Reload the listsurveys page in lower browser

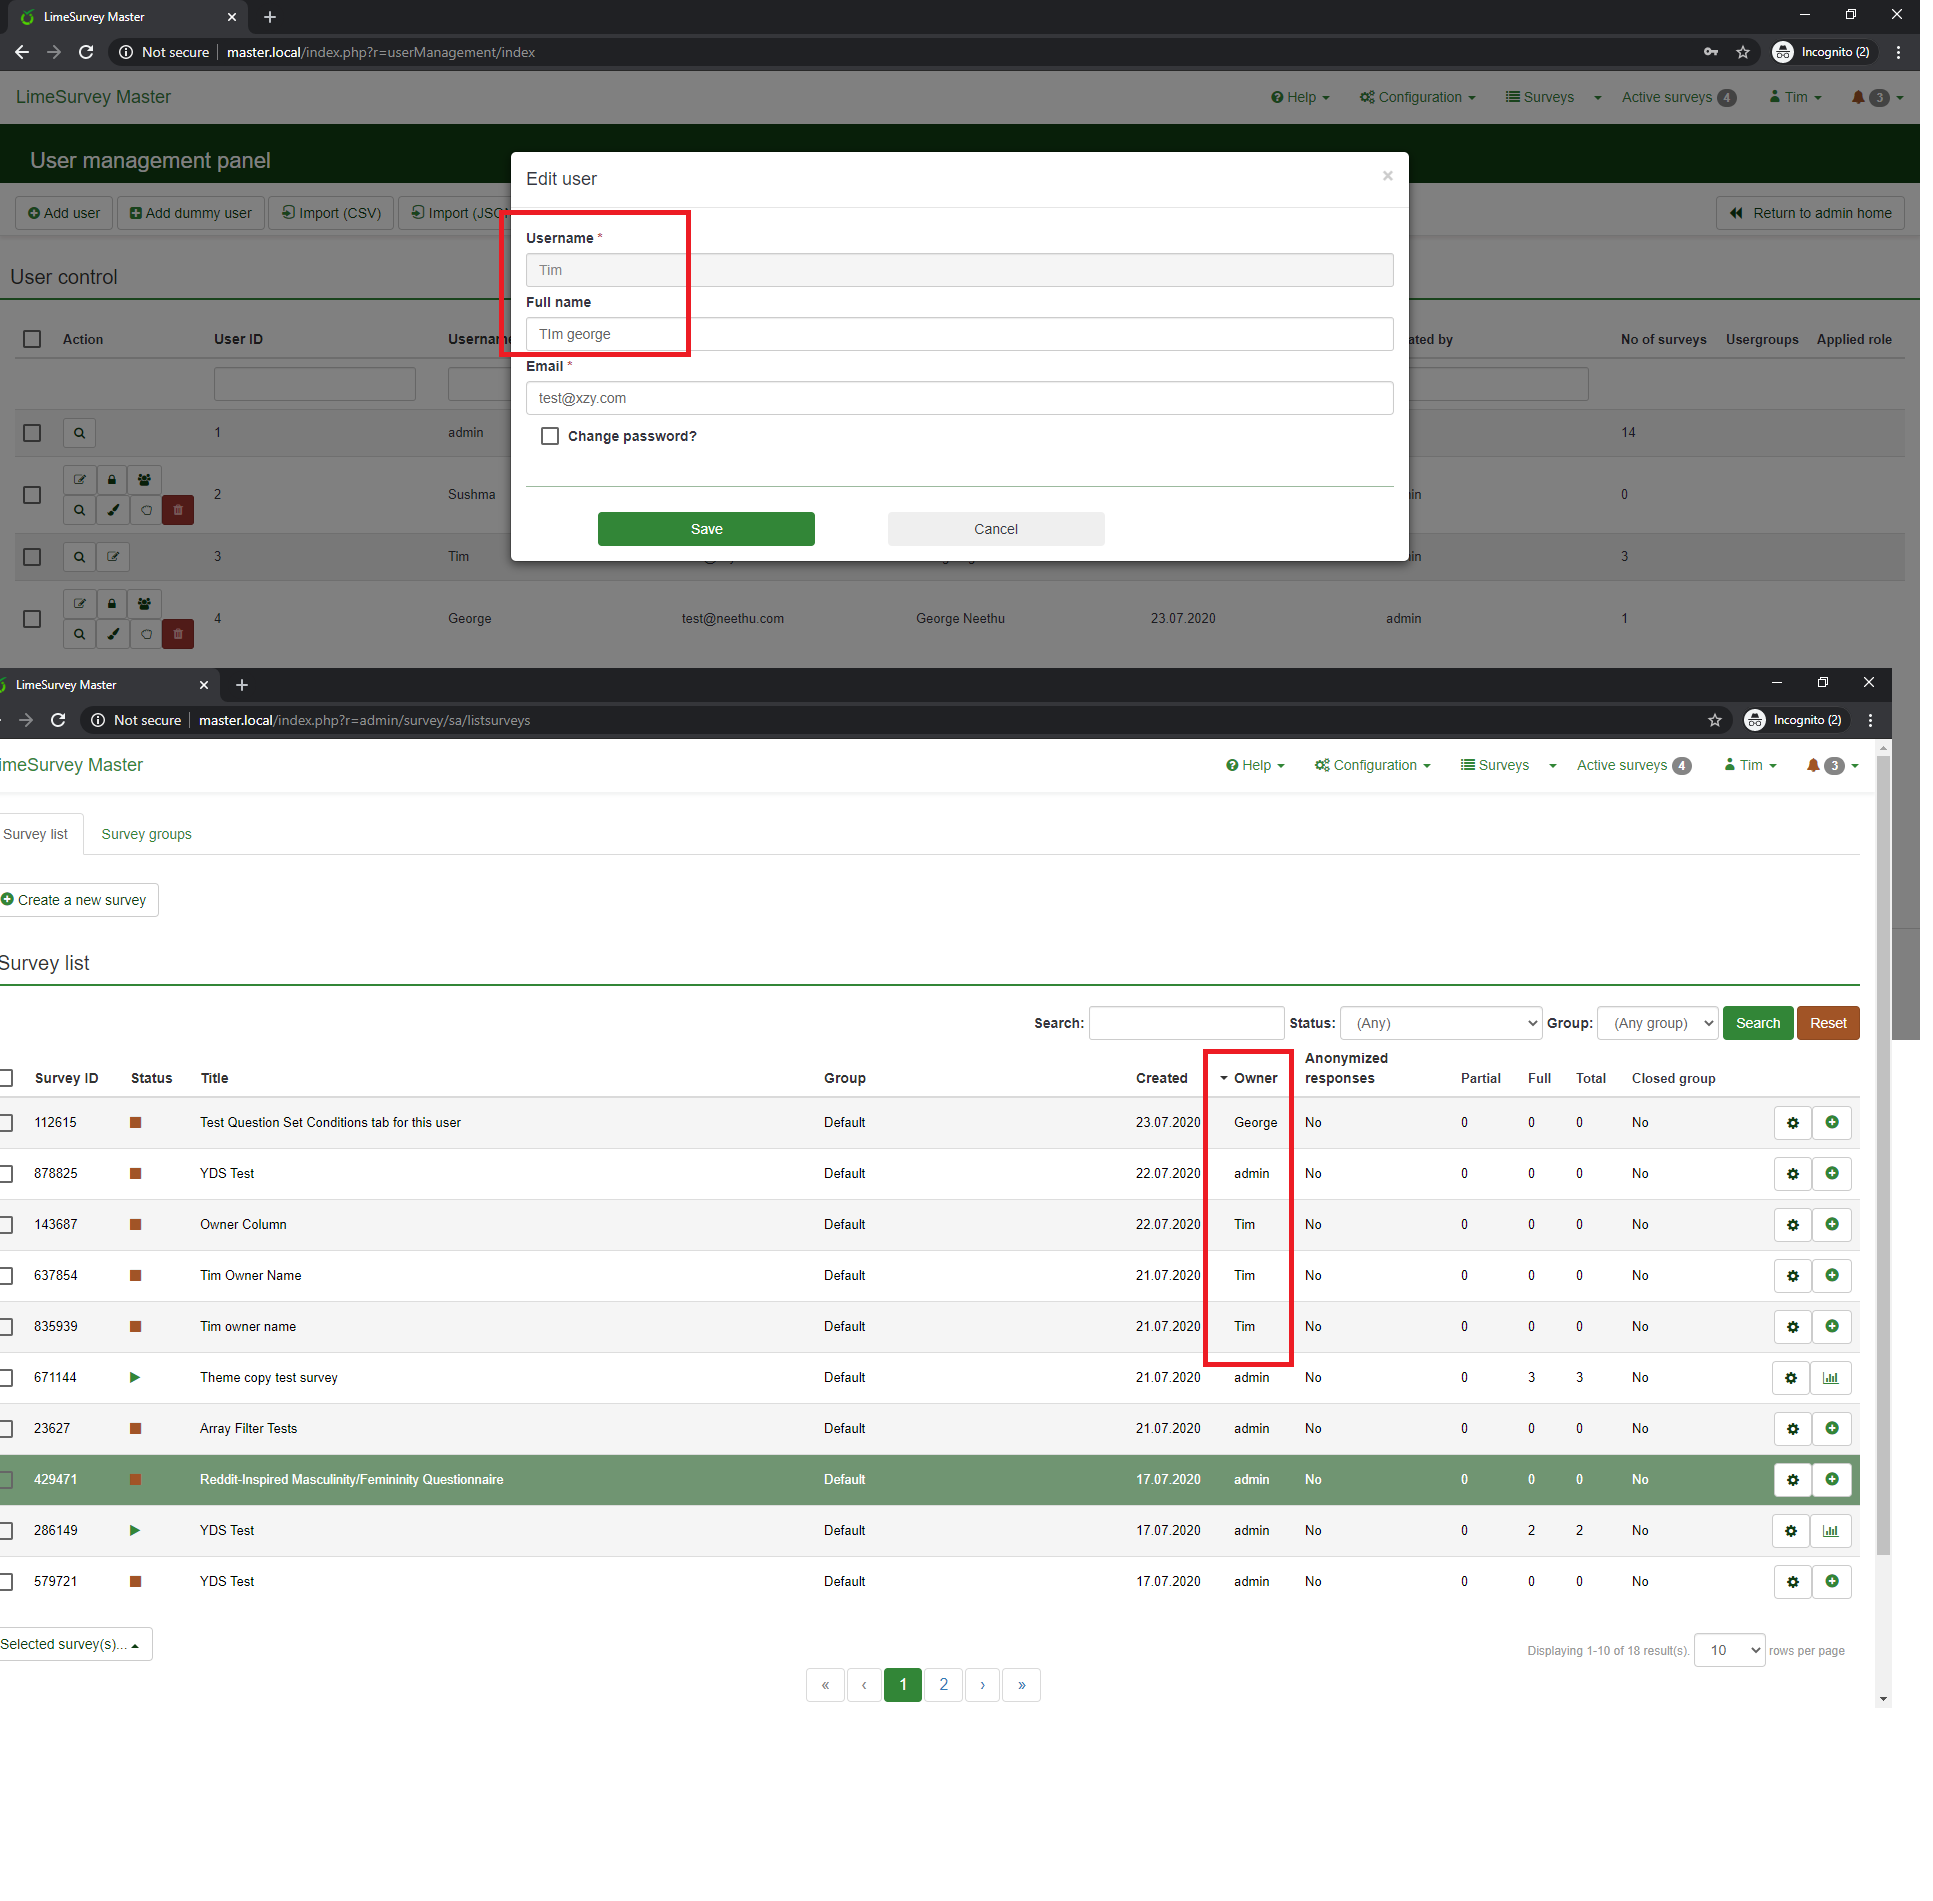tap(58, 720)
